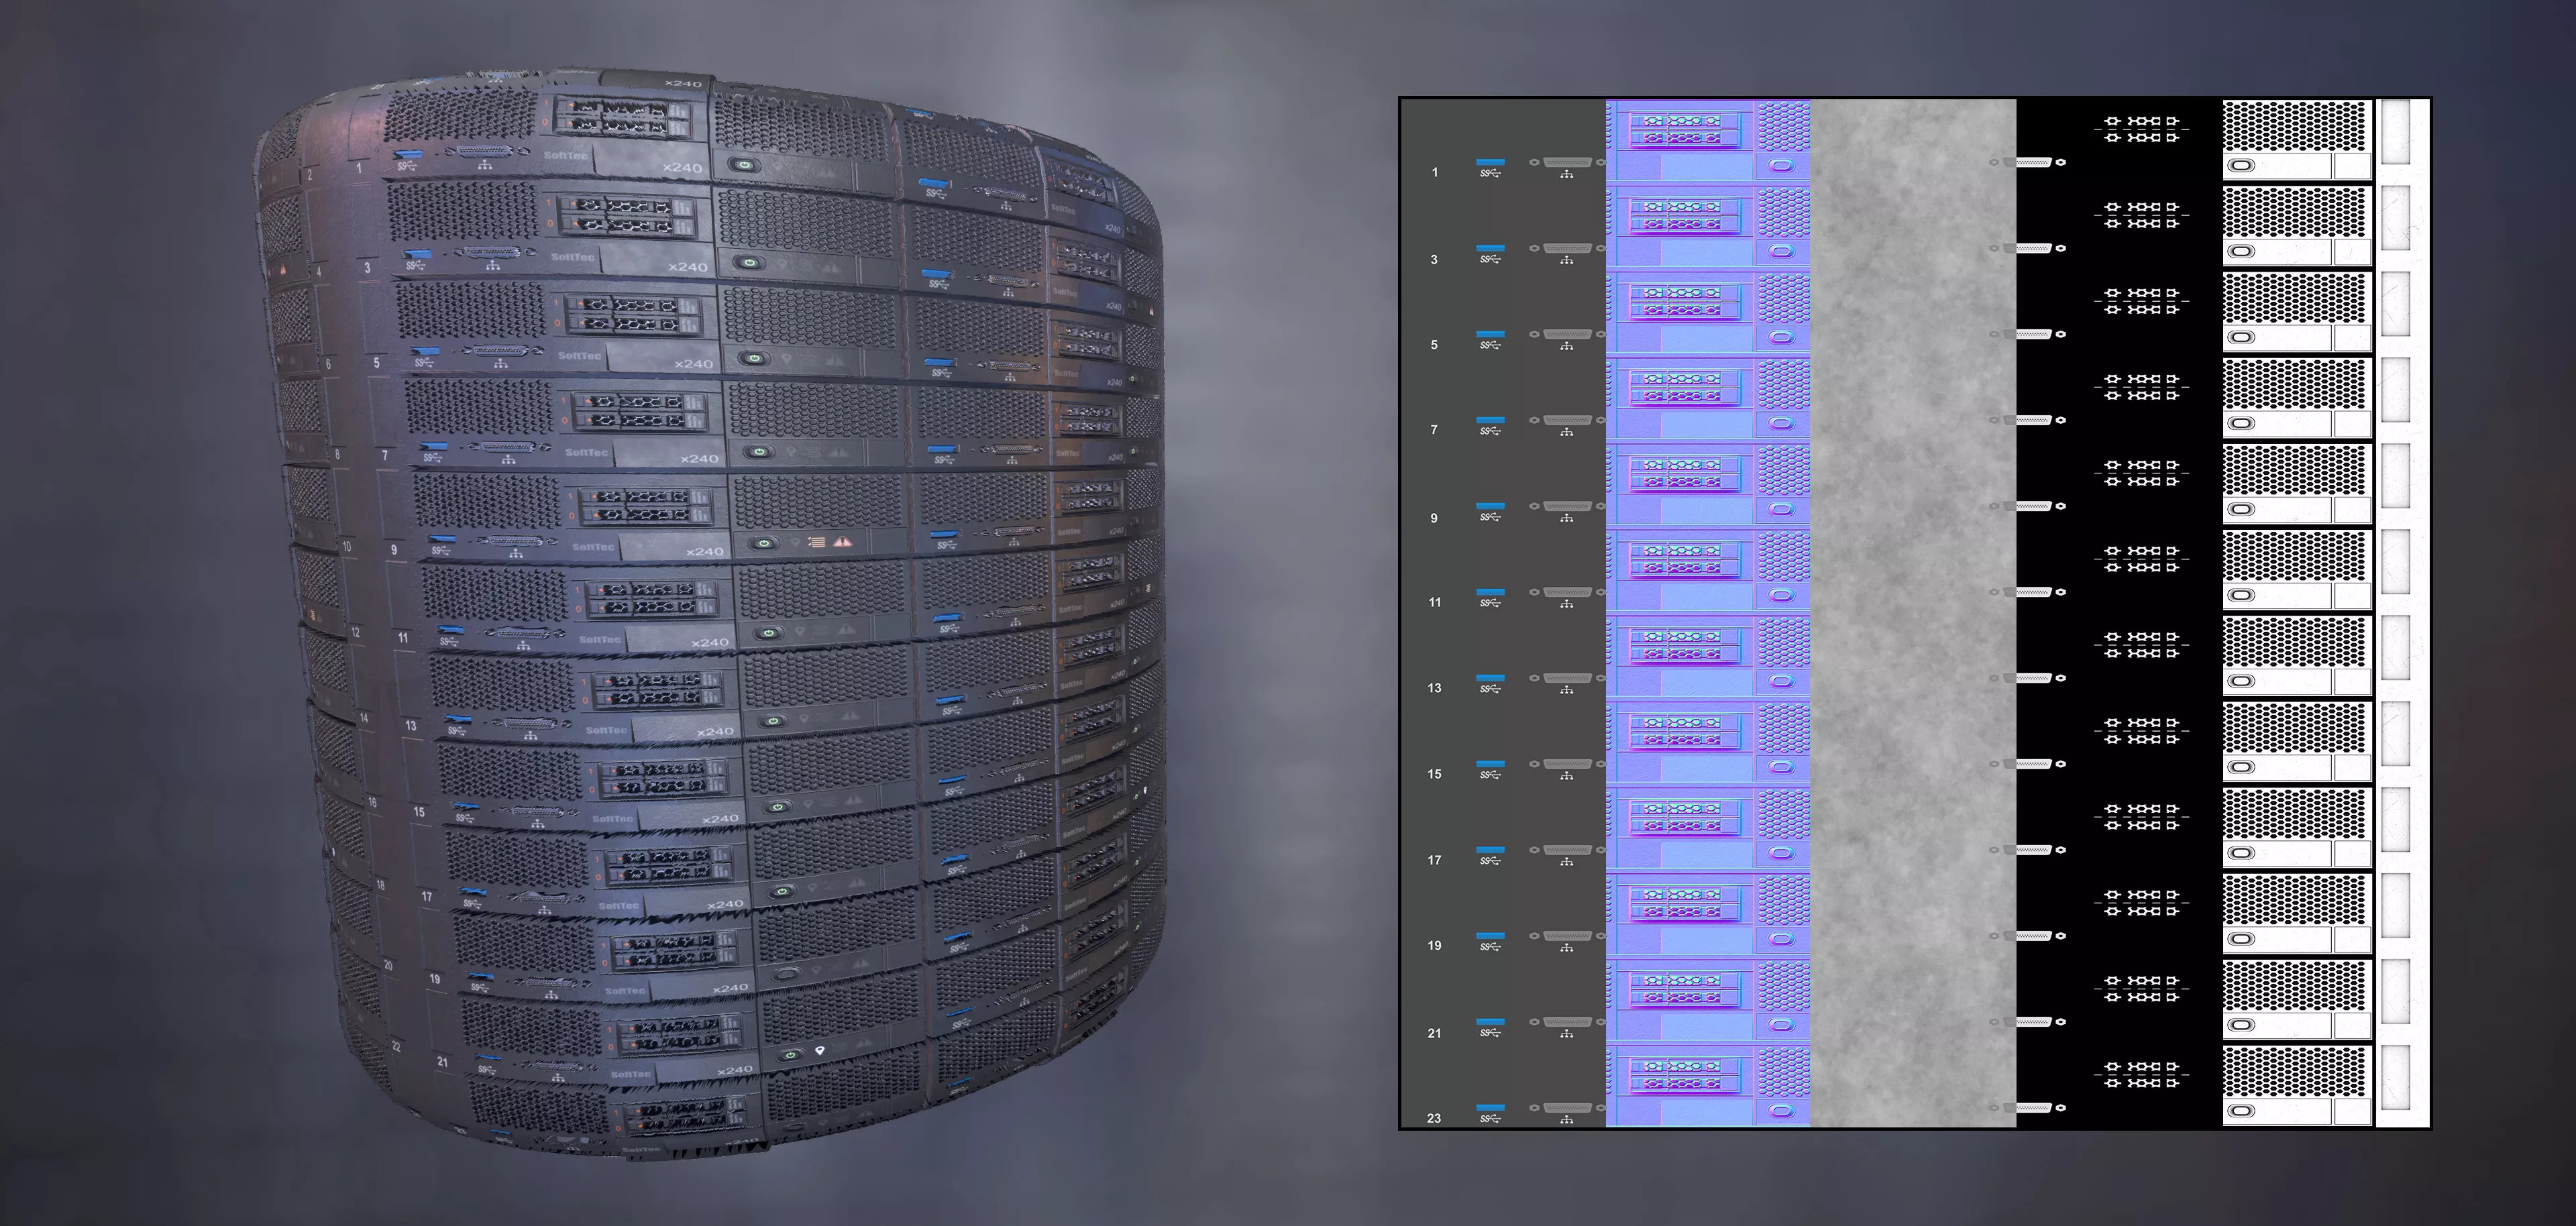Click the SS USB symbol in texture row 13
The image size is (2576, 1226).
(x=1490, y=689)
